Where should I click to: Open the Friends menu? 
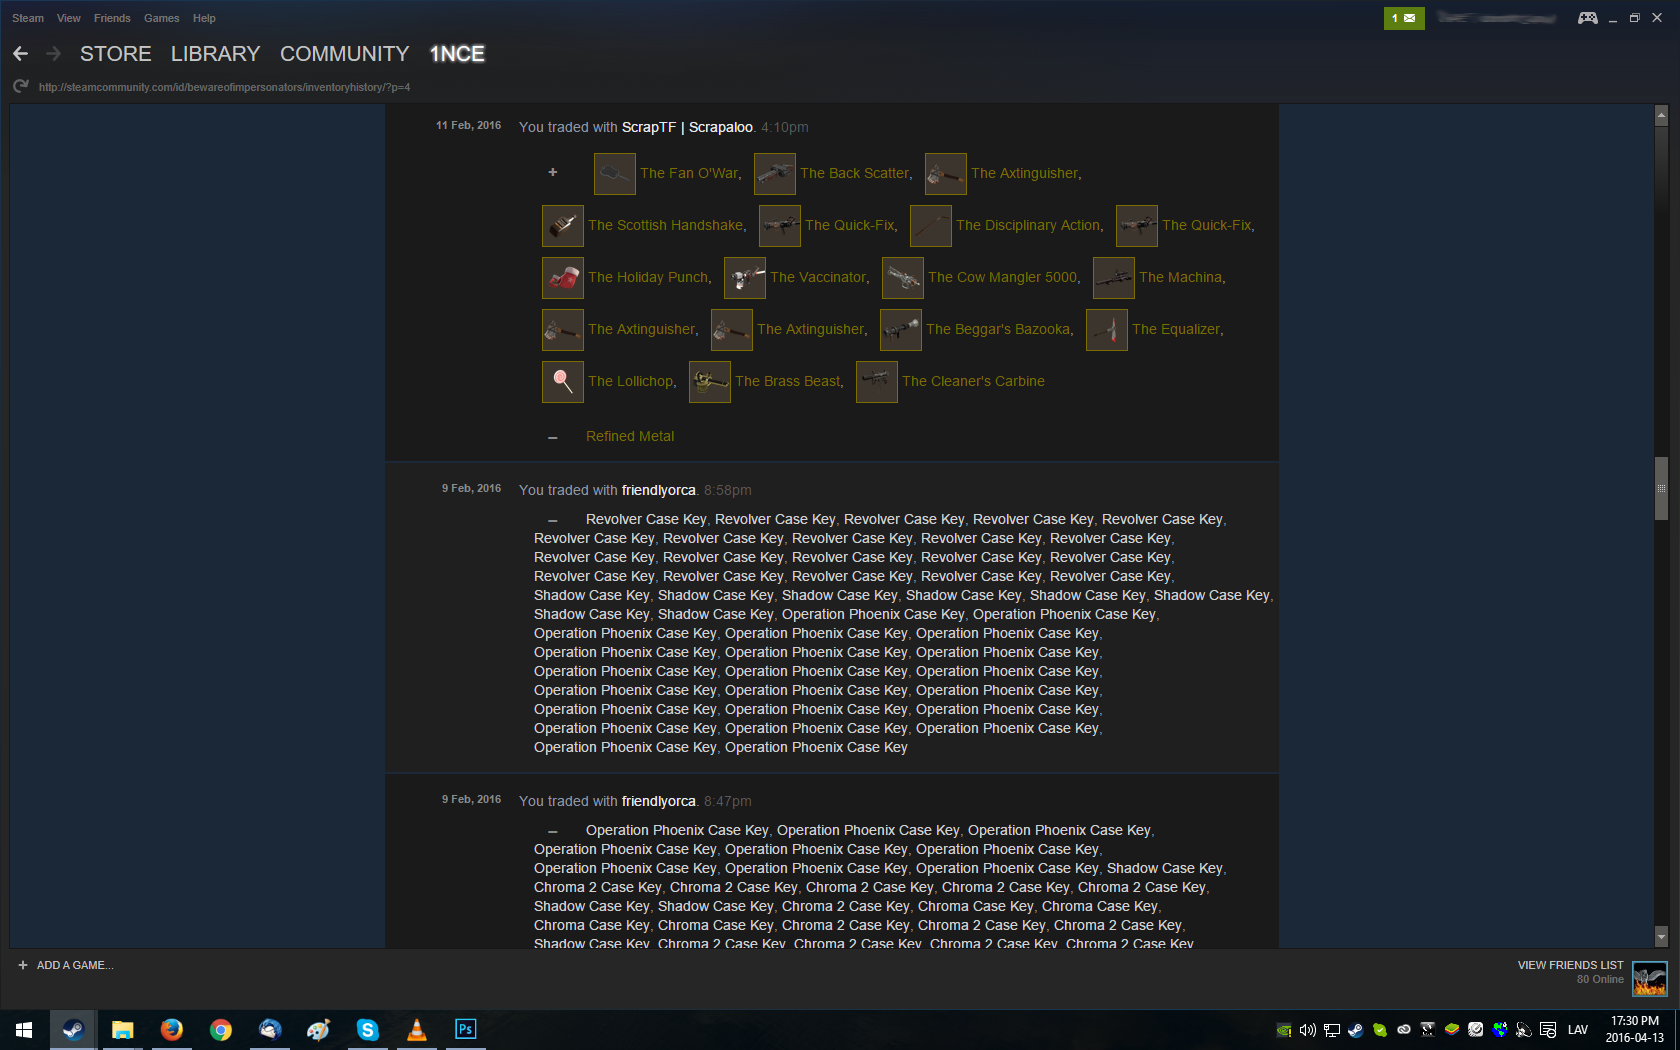click(112, 18)
